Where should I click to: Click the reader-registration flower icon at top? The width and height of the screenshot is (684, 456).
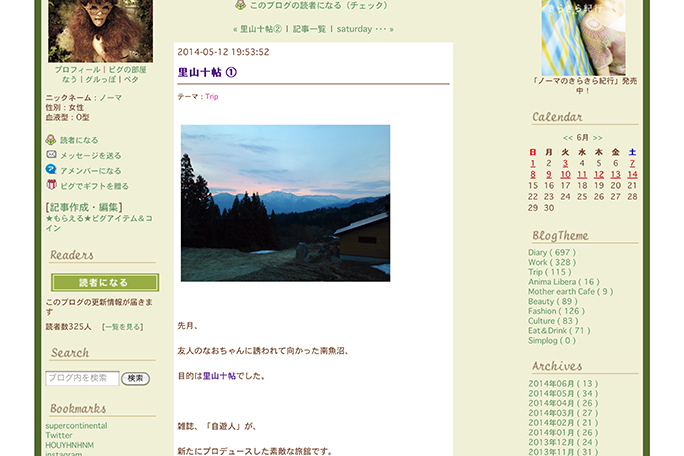[240, 5]
